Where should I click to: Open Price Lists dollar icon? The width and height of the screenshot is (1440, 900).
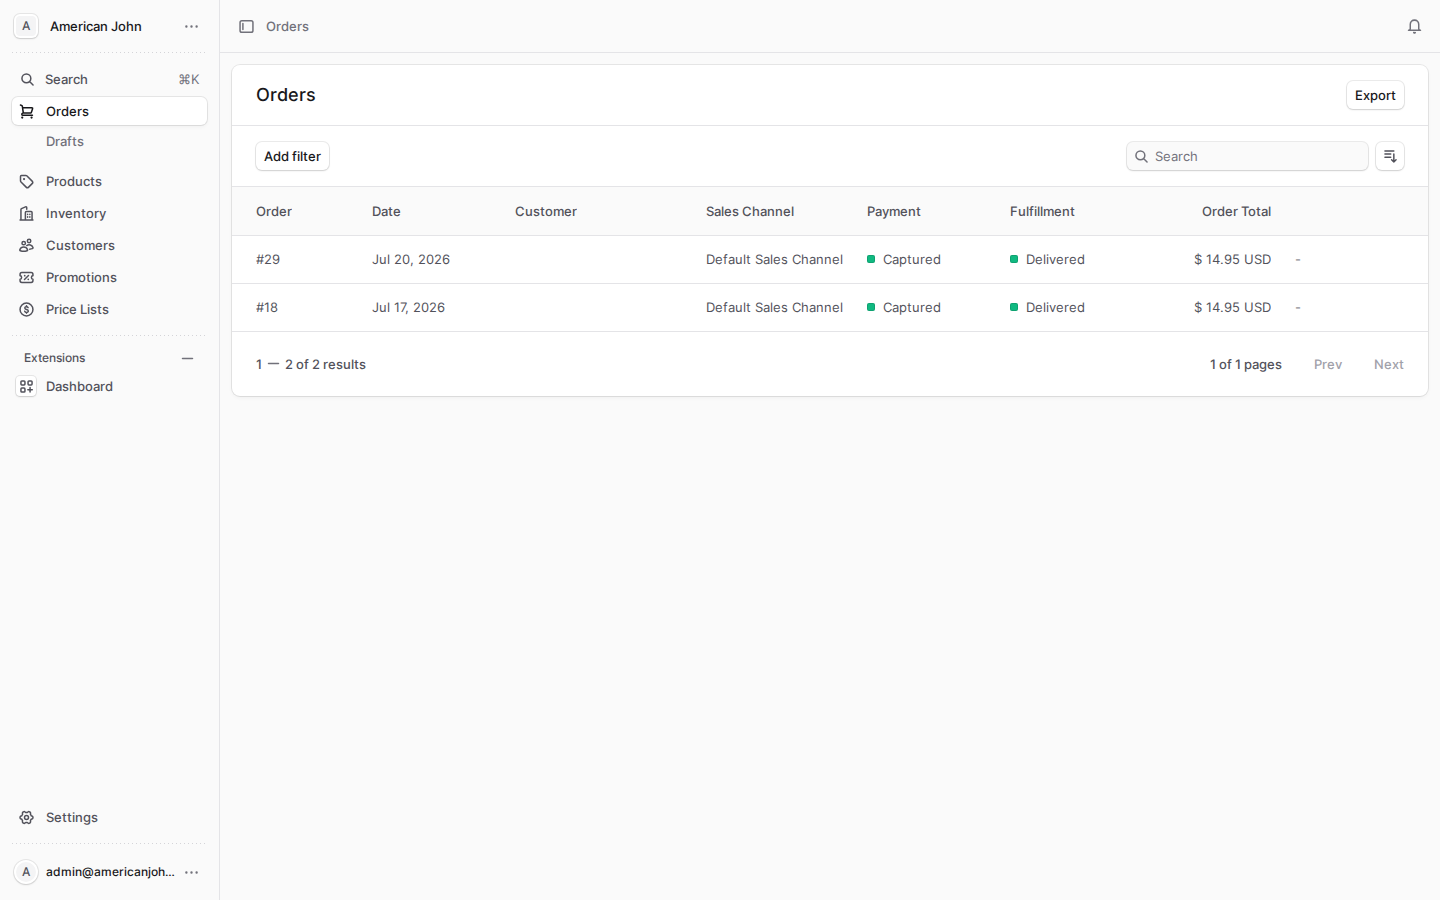click(27, 310)
